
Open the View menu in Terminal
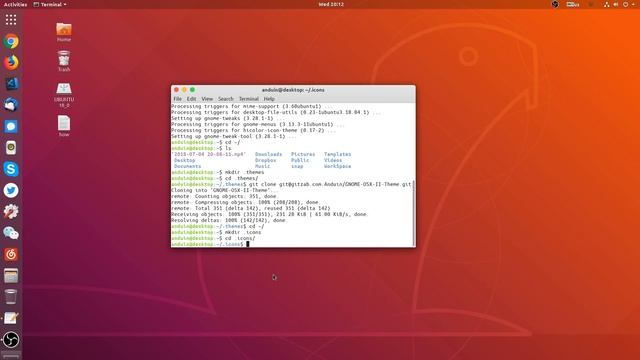click(207, 99)
